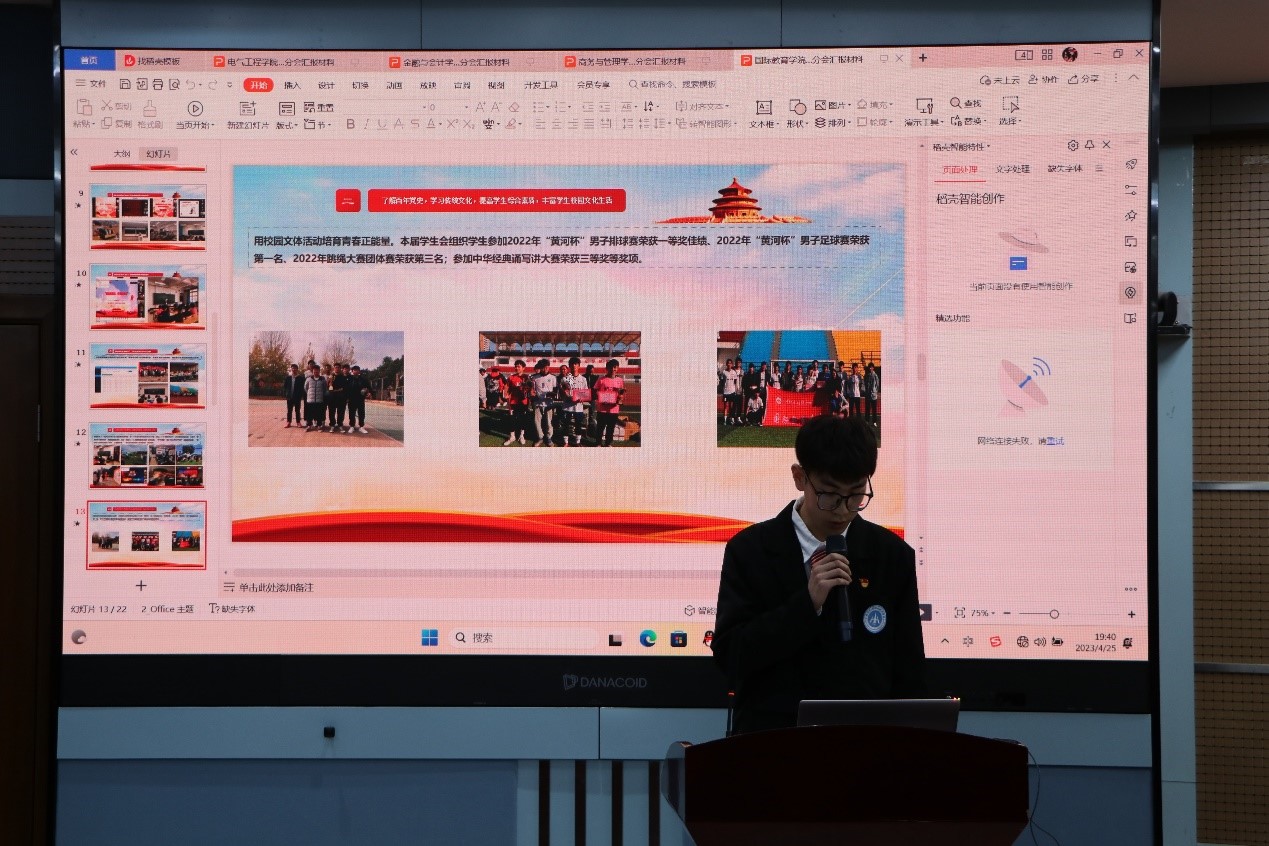Click the New Slide (新建幻灯片) icon
Image resolution: width=1269 pixels, height=846 pixels.
click(x=247, y=109)
